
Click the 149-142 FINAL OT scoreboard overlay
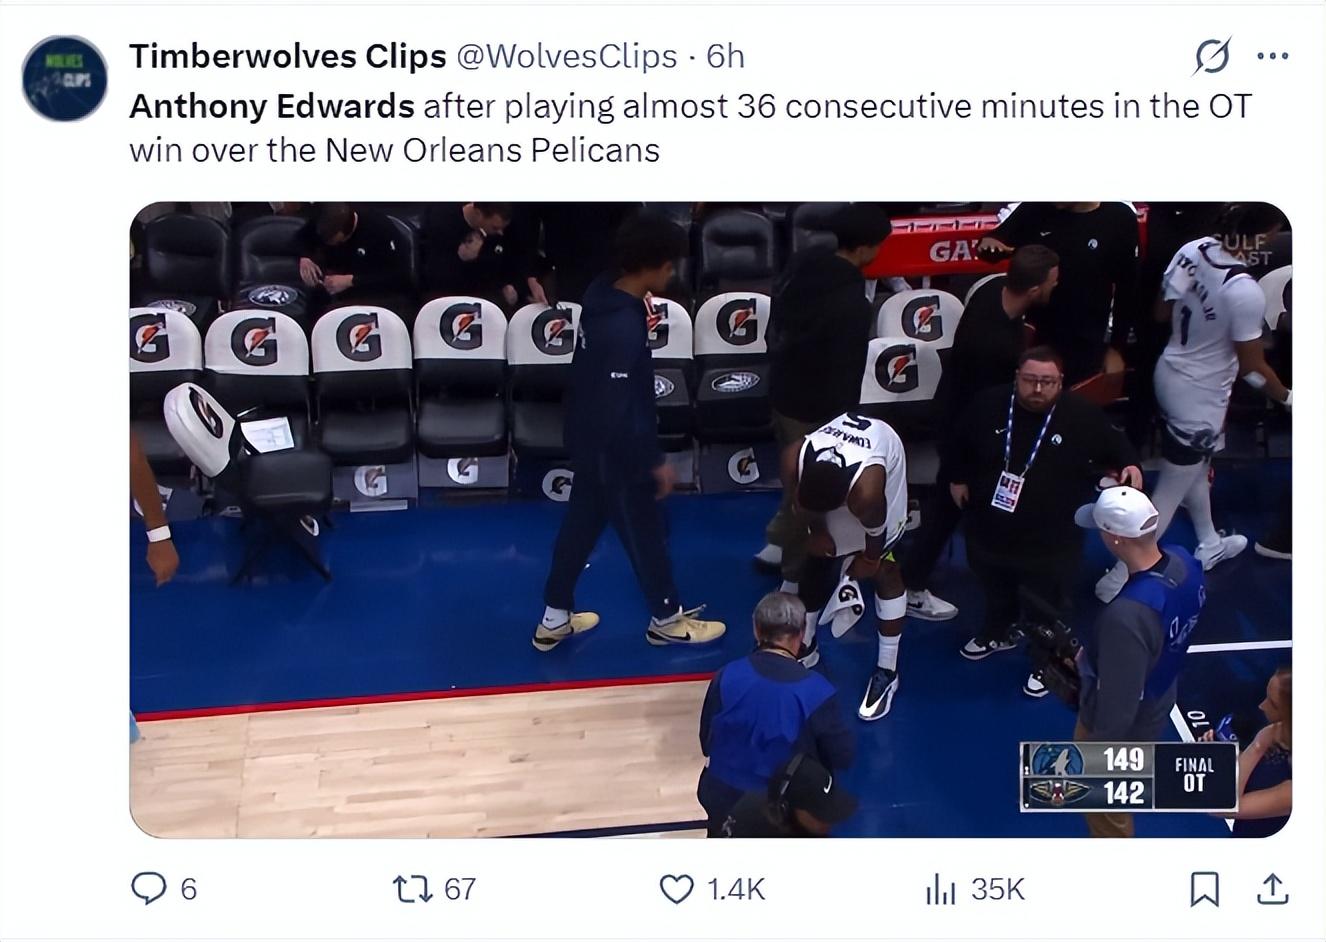[x=1129, y=776]
